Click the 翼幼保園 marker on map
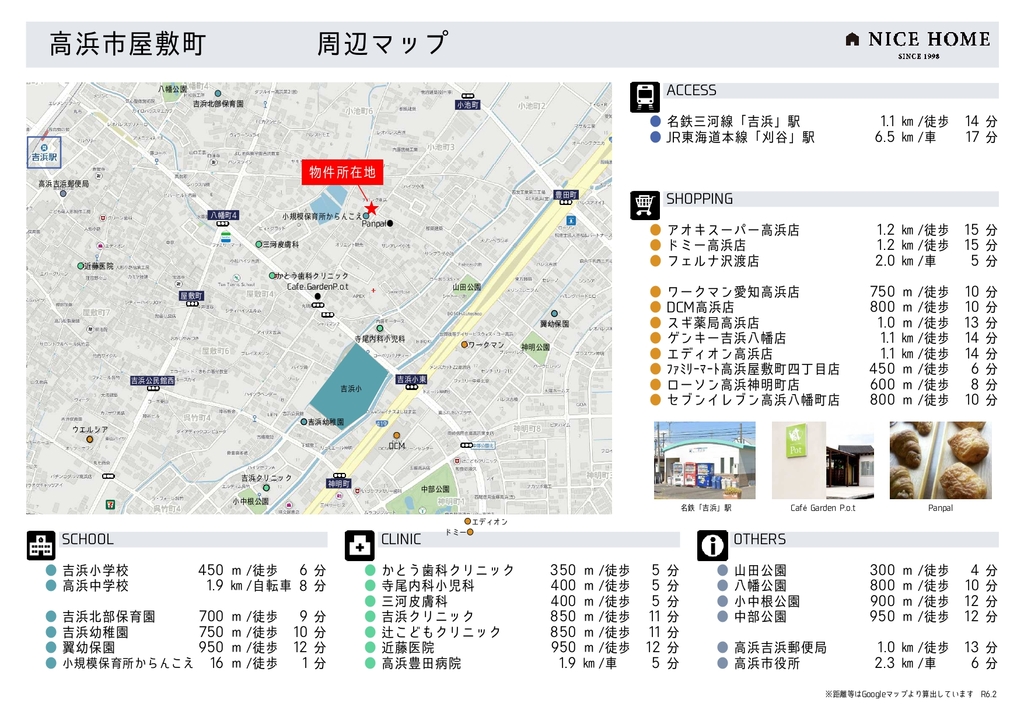 point(554,314)
